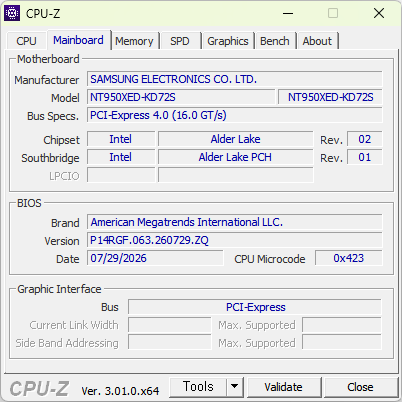Click the chipset Rev. value 02
This screenshot has height=402, width=402.
click(365, 139)
